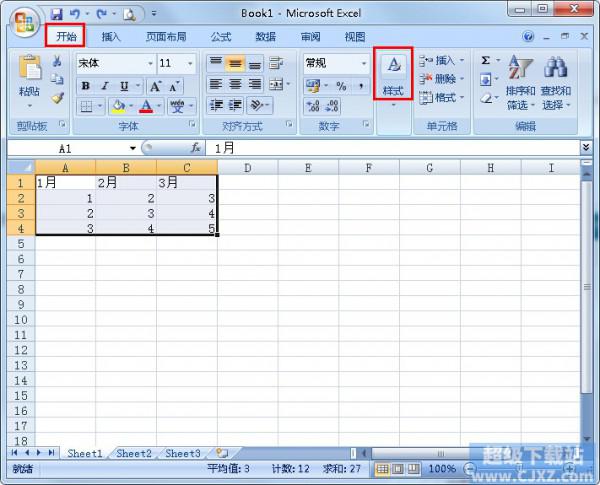600x485 pixels.
Task: Select the Sheet2 worksheet tab
Action: coord(134,453)
